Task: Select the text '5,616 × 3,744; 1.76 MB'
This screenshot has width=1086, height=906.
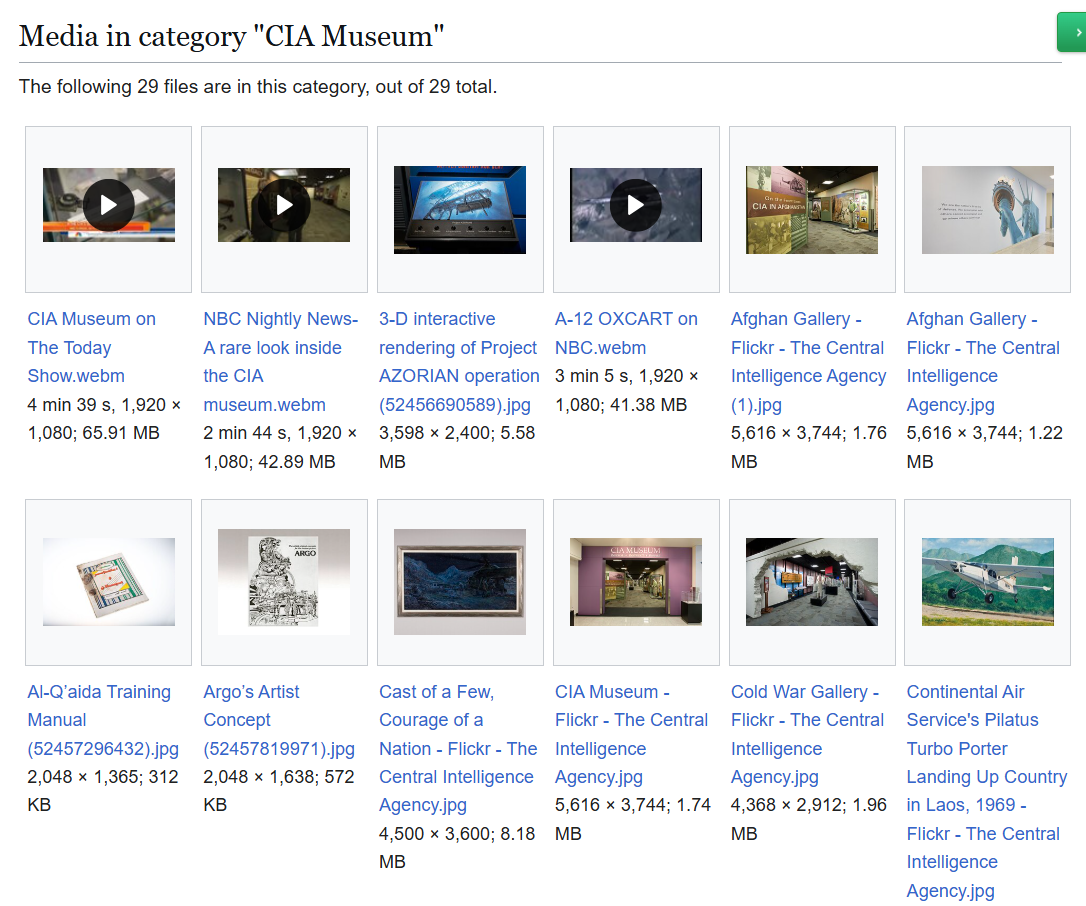Action: [808, 447]
